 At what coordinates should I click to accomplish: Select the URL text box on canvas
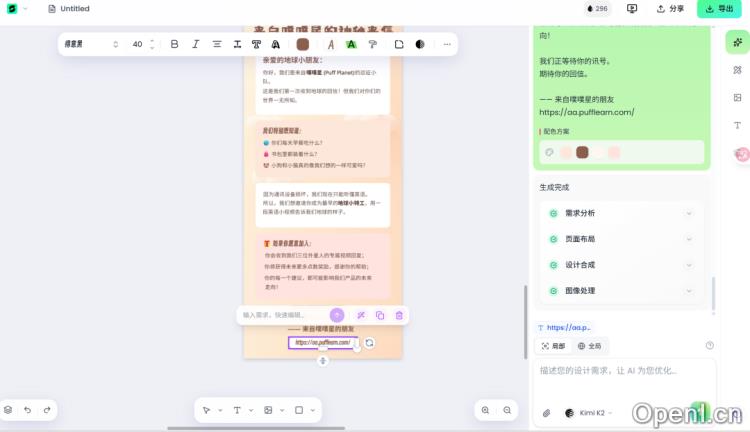(323, 343)
